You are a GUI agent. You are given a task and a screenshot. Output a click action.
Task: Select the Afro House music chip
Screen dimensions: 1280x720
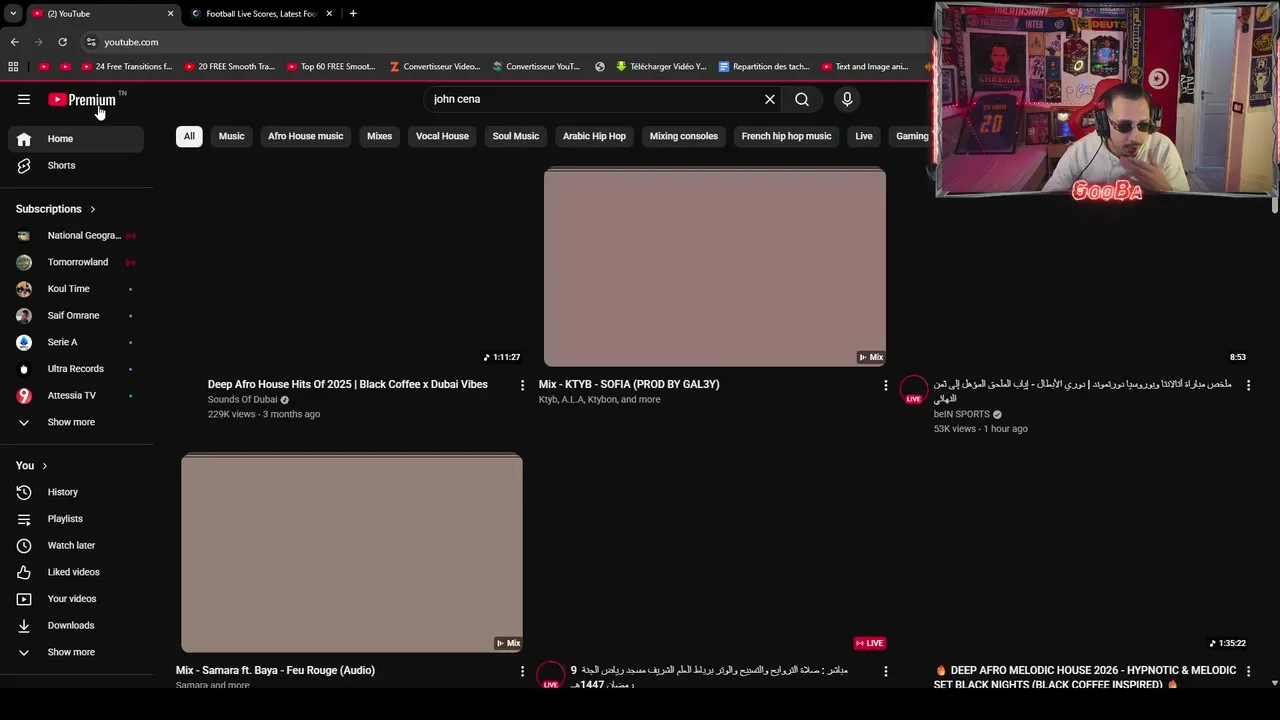[x=305, y=136]
